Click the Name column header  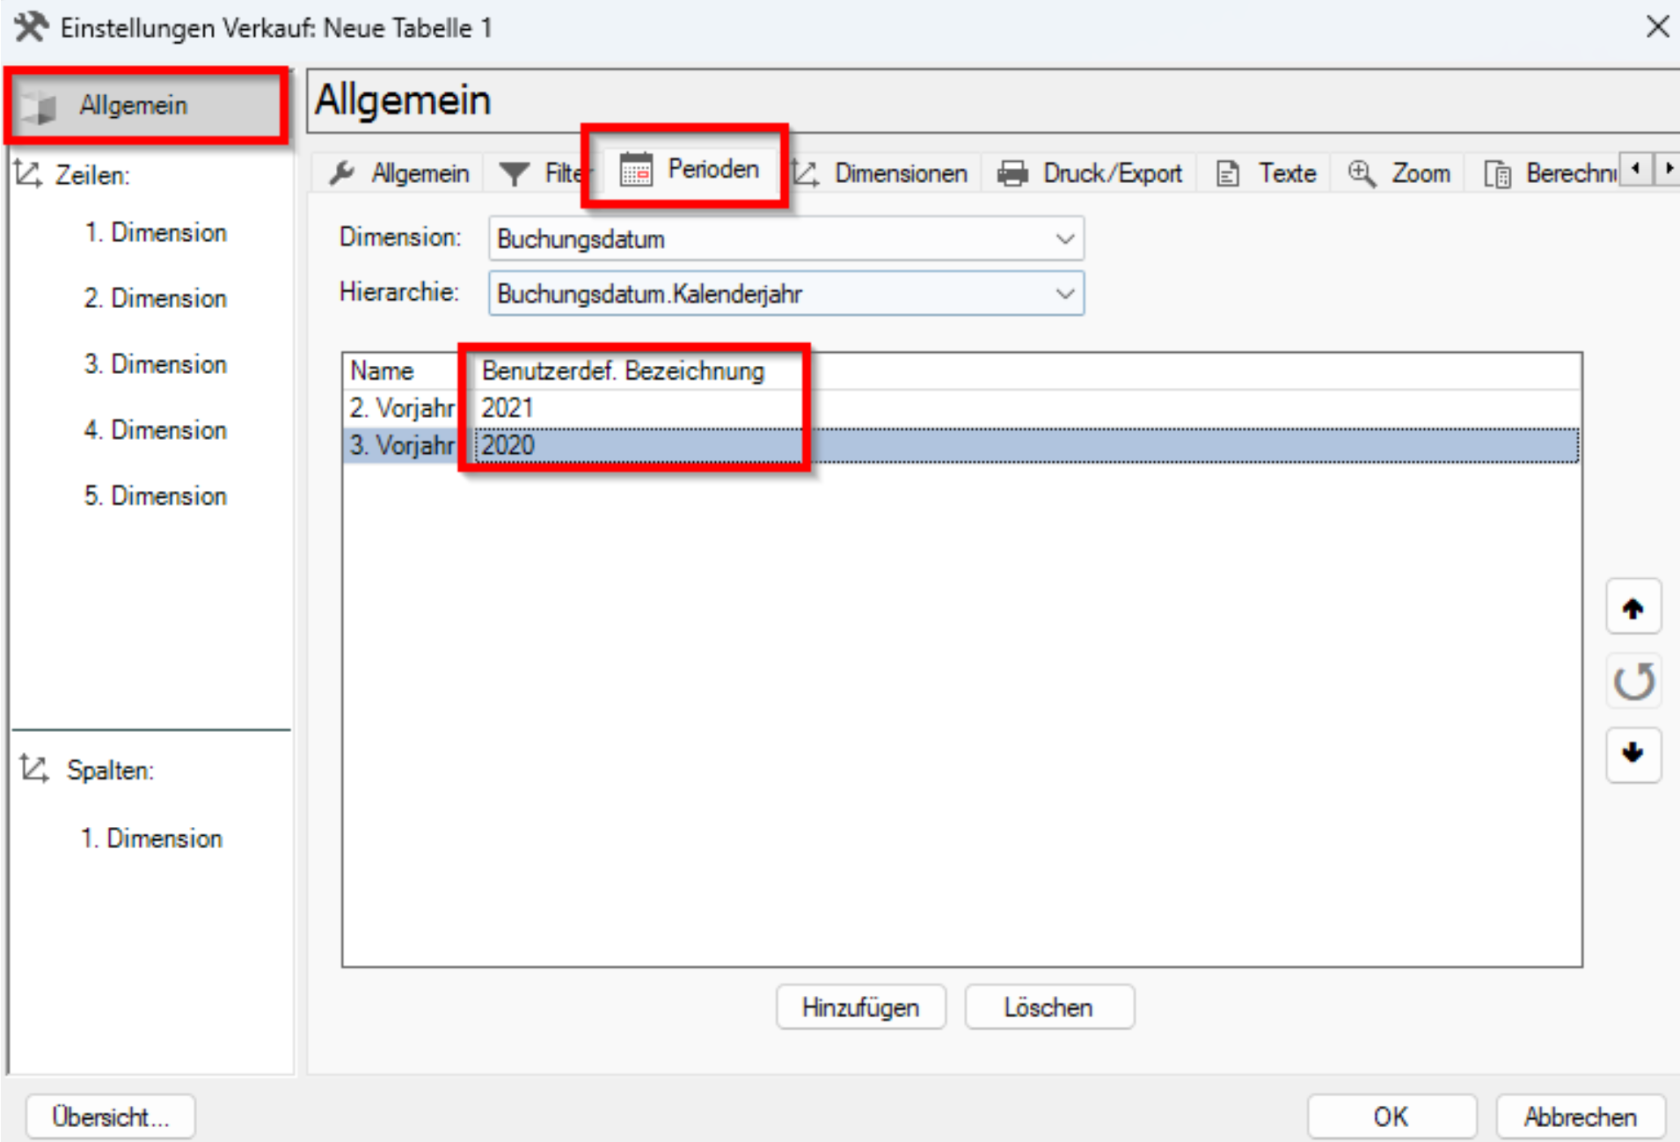click(x=382, y=371)
